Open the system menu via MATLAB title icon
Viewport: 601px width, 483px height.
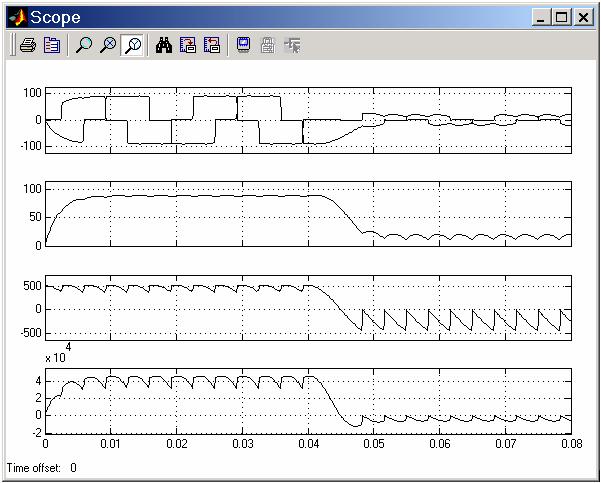(16, 17)
